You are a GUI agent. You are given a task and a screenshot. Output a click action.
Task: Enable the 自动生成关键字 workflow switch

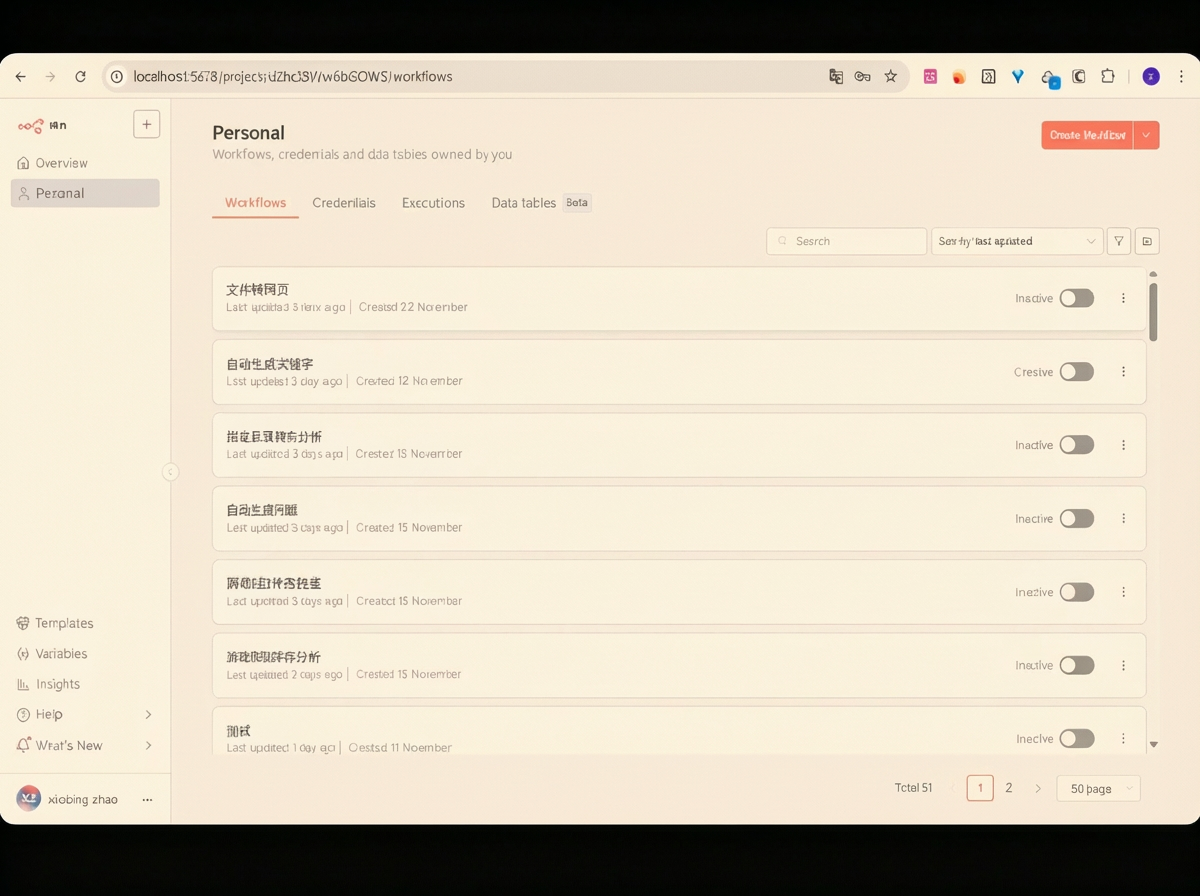point(1077,371)
